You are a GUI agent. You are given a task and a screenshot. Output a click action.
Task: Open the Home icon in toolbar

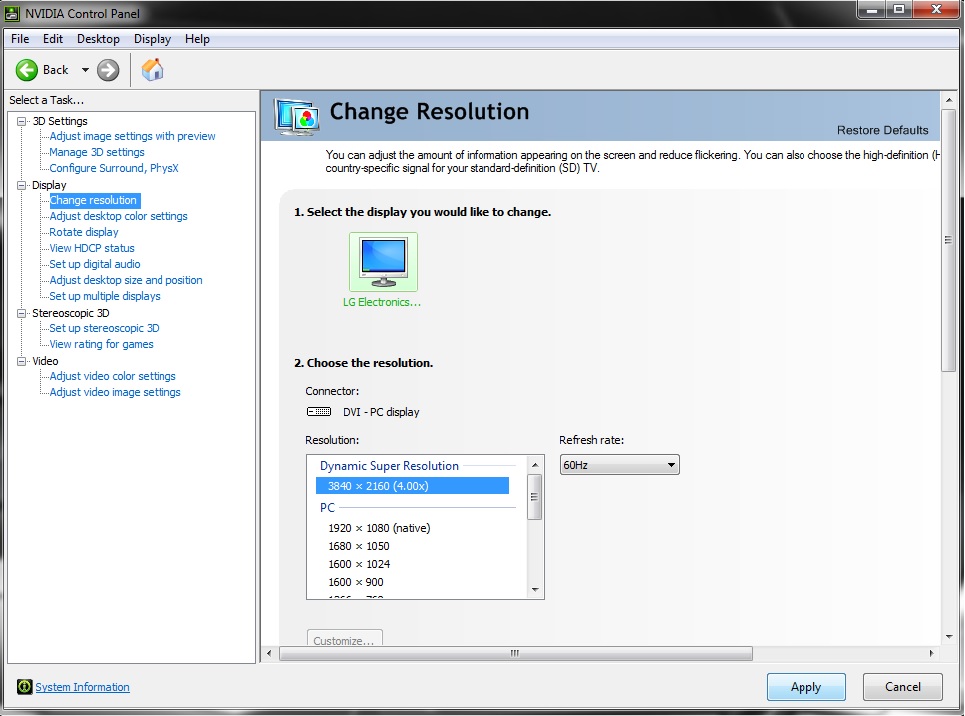coord(152,70)
